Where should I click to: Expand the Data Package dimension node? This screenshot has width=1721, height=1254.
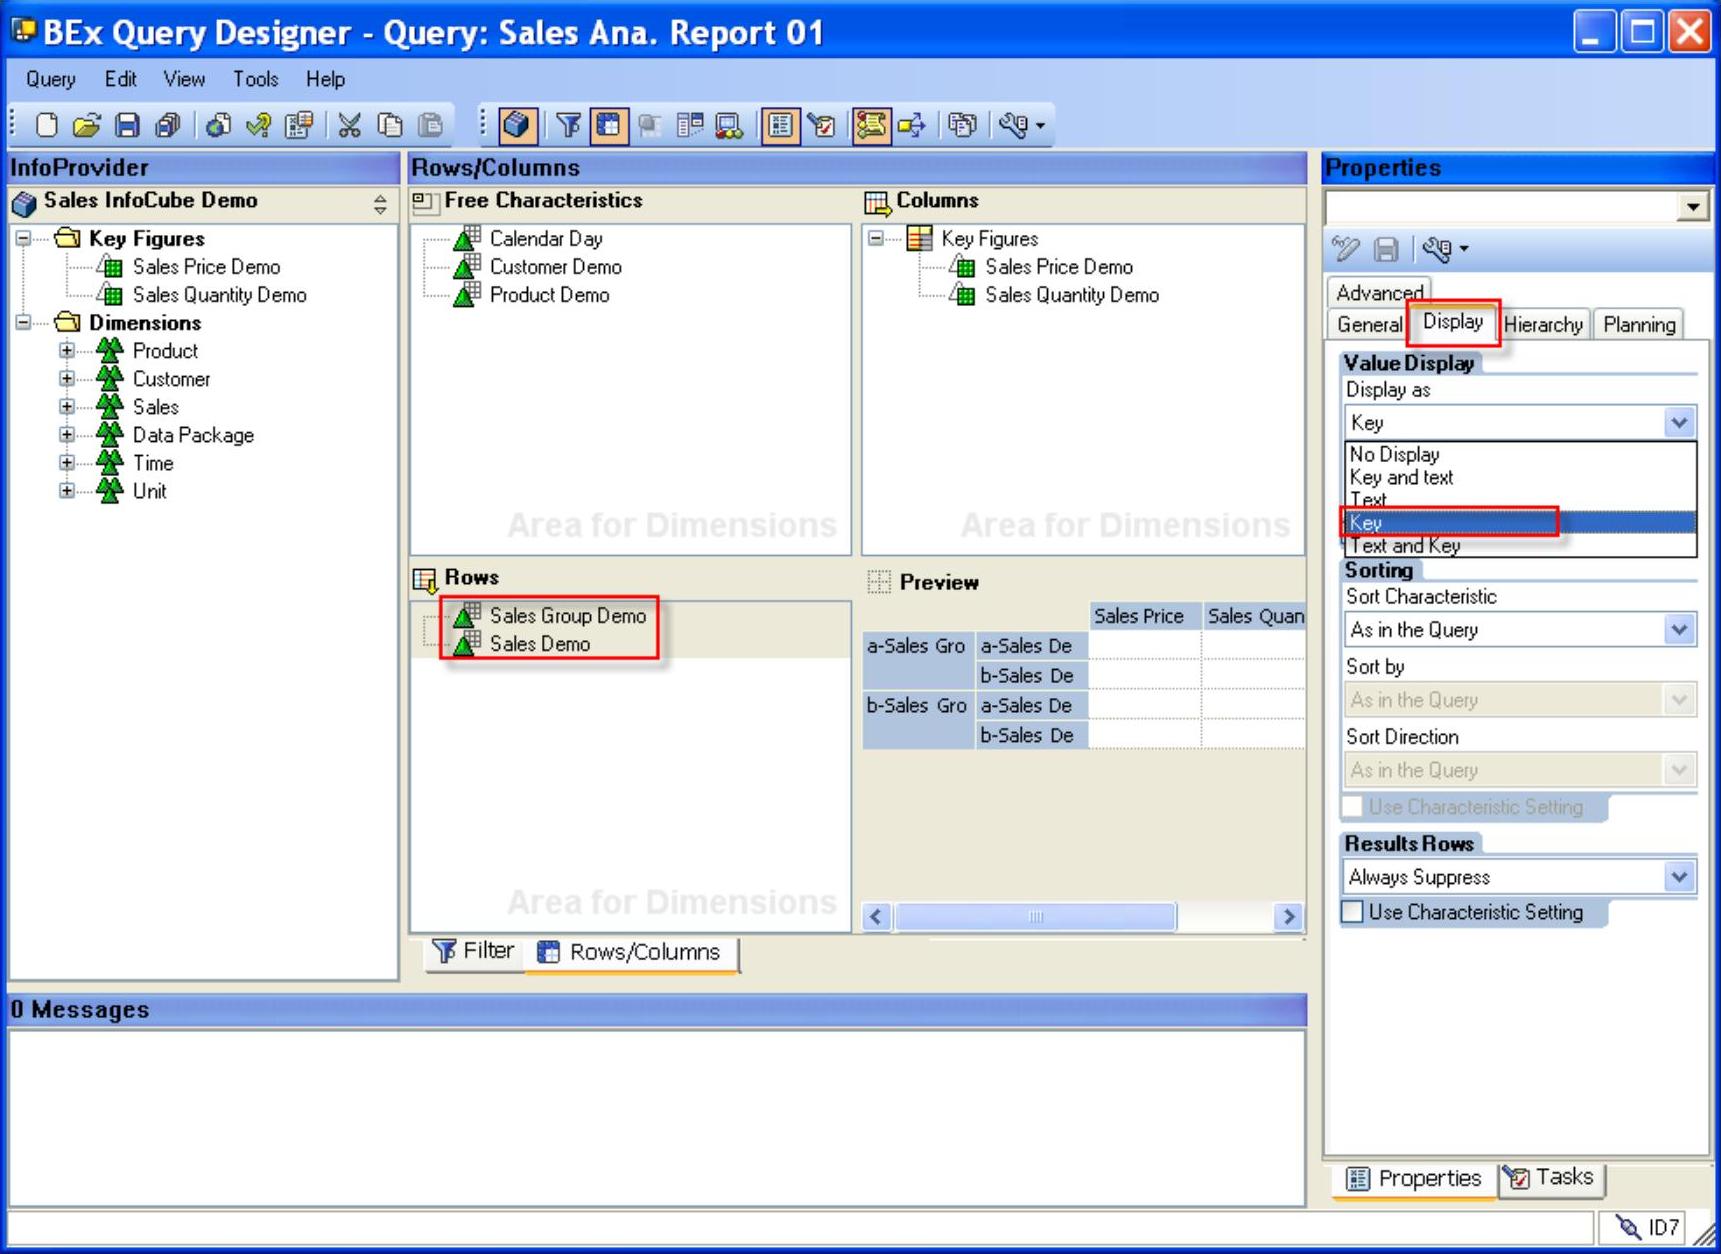66,435
